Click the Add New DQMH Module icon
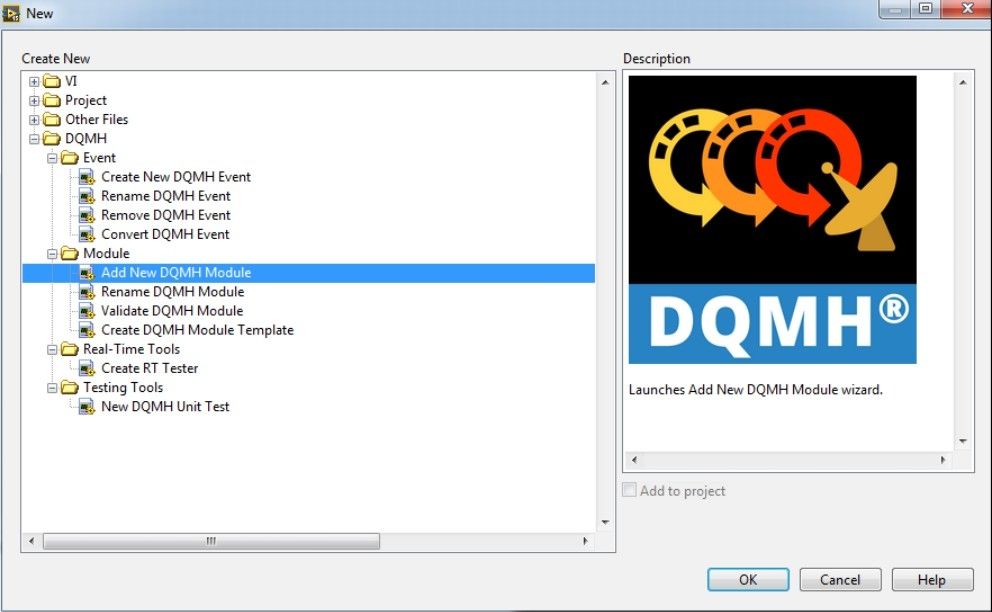Screen dimensions: 992x612 coord(87,273)
